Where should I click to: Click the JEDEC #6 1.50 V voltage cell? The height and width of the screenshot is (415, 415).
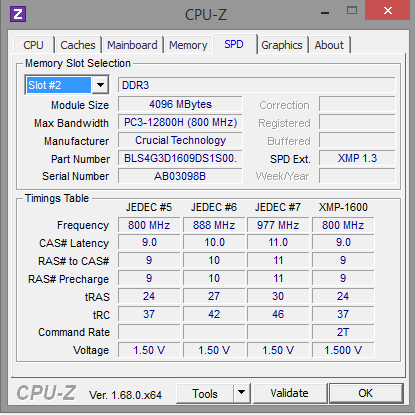tap(214, 350)
